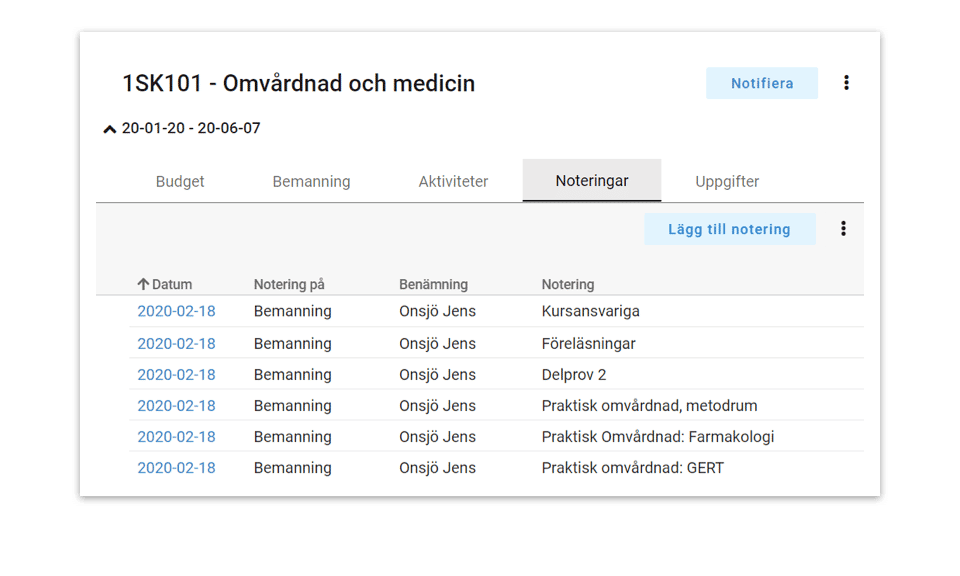Open the date link for Praktisk omvårdnad, metodrum
Viewport: 960px width, 576px height.
(x=176, y=406)
